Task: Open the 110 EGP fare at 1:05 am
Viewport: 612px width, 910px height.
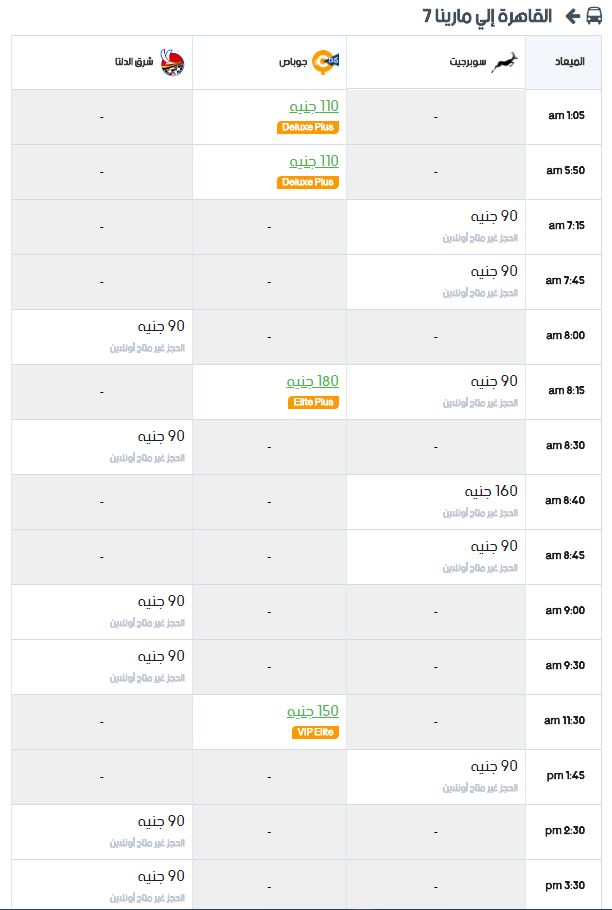Action: pos(314,106)
